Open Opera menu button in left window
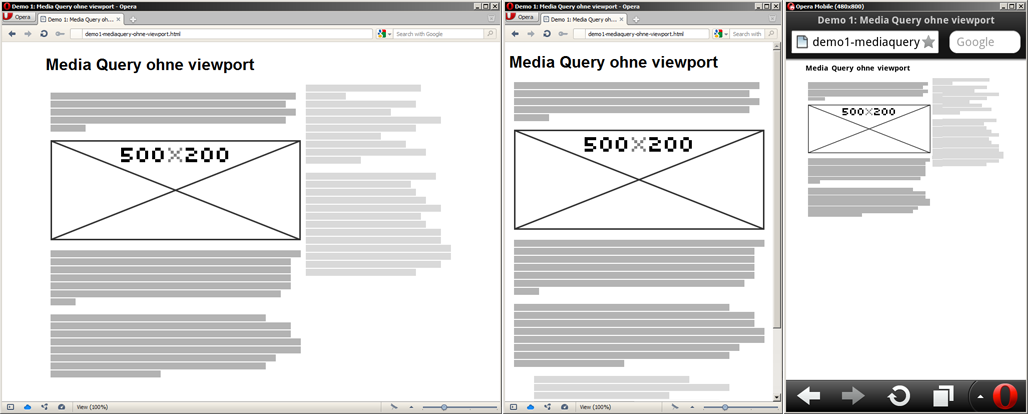 coord(19,18)
